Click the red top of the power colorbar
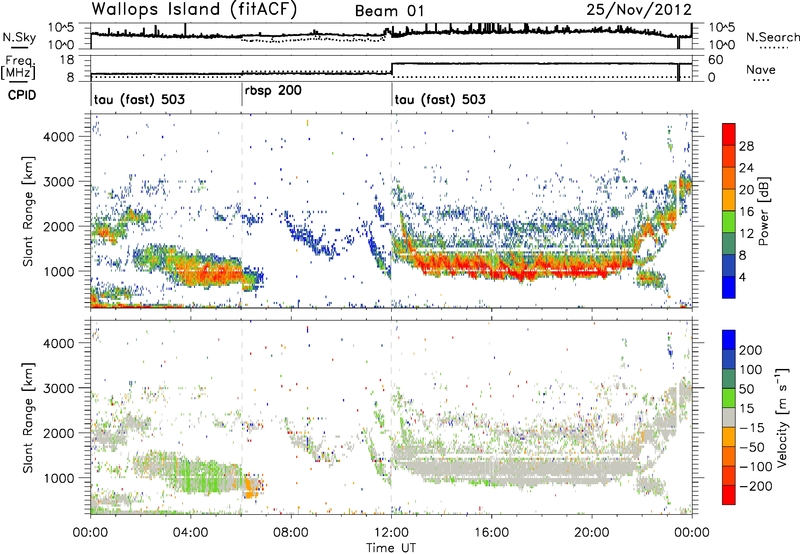Screen dimensions: 800x554 coord(729,132)
